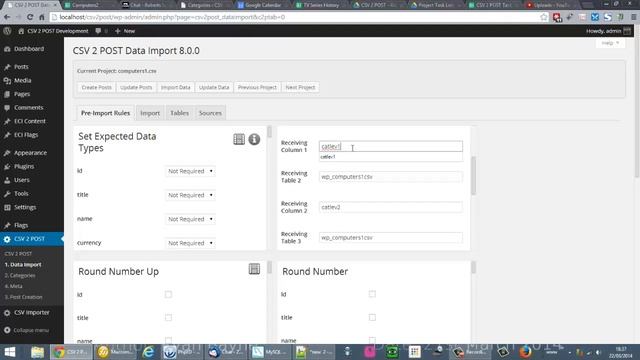This screenshot has width=640, height=360.
Task: Expand the Help dropdown tab
Action: click(x=610, y=43)
